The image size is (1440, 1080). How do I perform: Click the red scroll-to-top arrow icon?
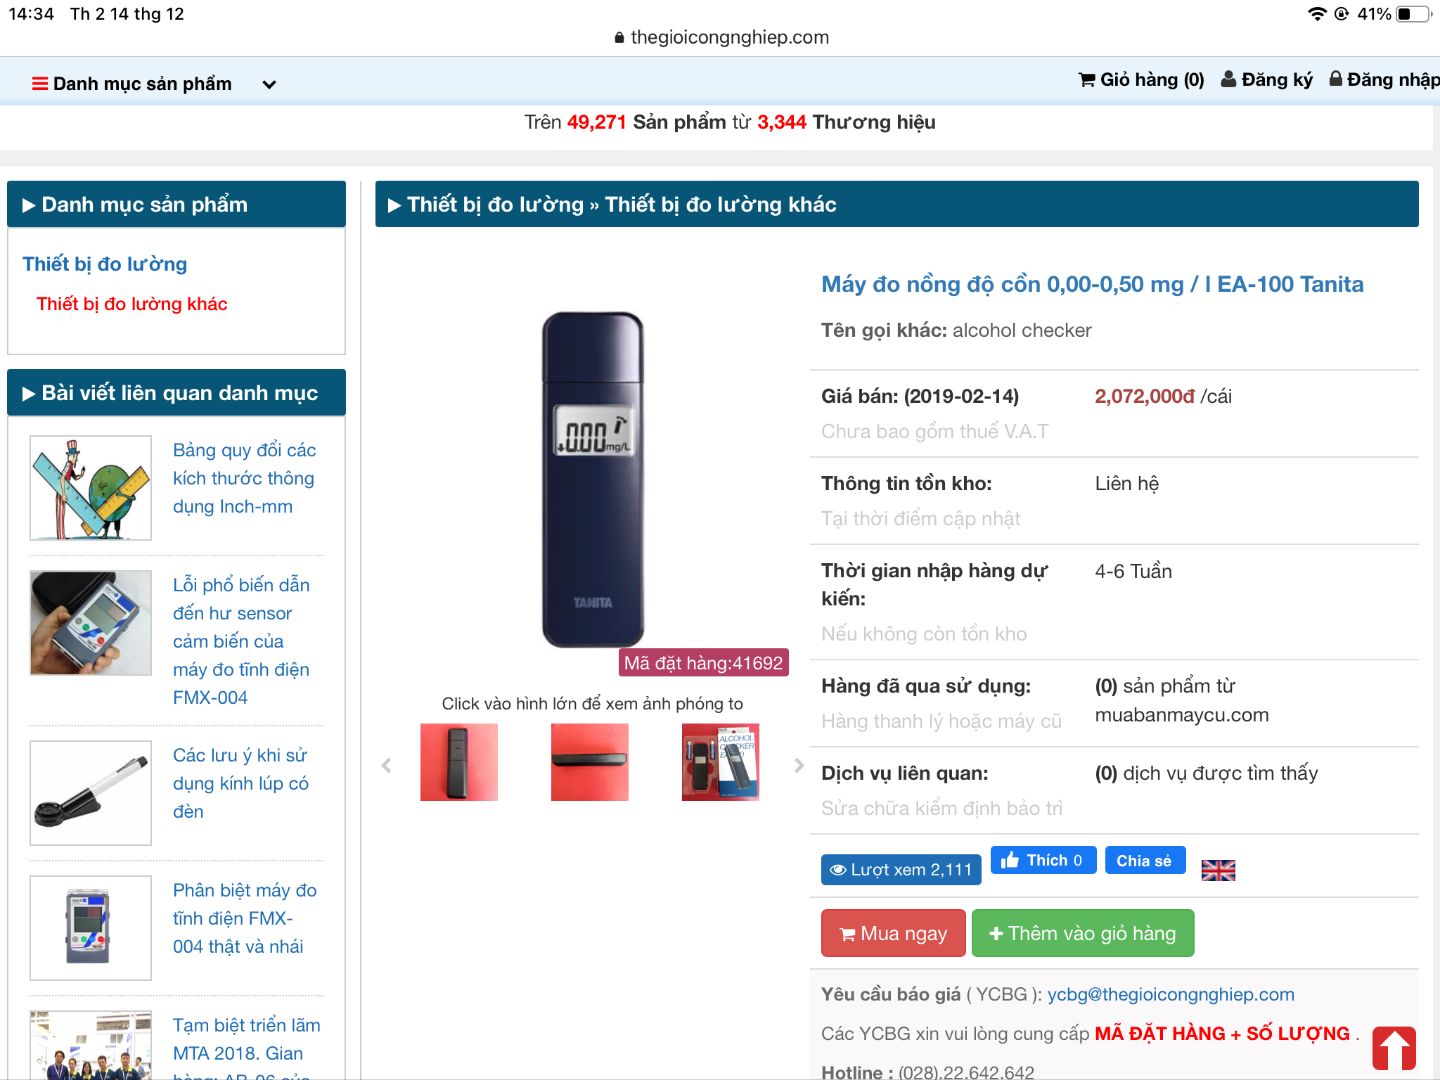(x=1394, y=1049)
